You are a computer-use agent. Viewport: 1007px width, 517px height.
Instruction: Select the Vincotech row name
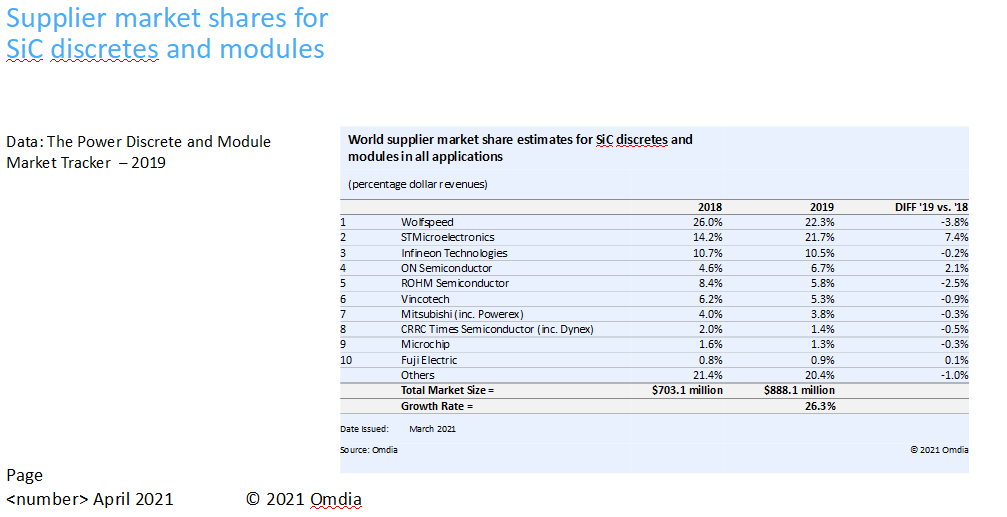click(x=427, y=298)
